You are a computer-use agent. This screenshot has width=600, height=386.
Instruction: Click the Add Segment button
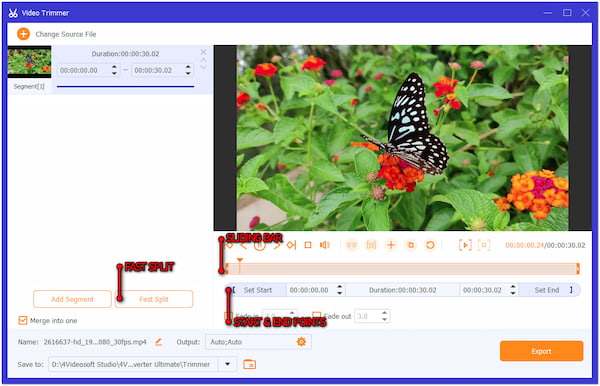[72, 299]
